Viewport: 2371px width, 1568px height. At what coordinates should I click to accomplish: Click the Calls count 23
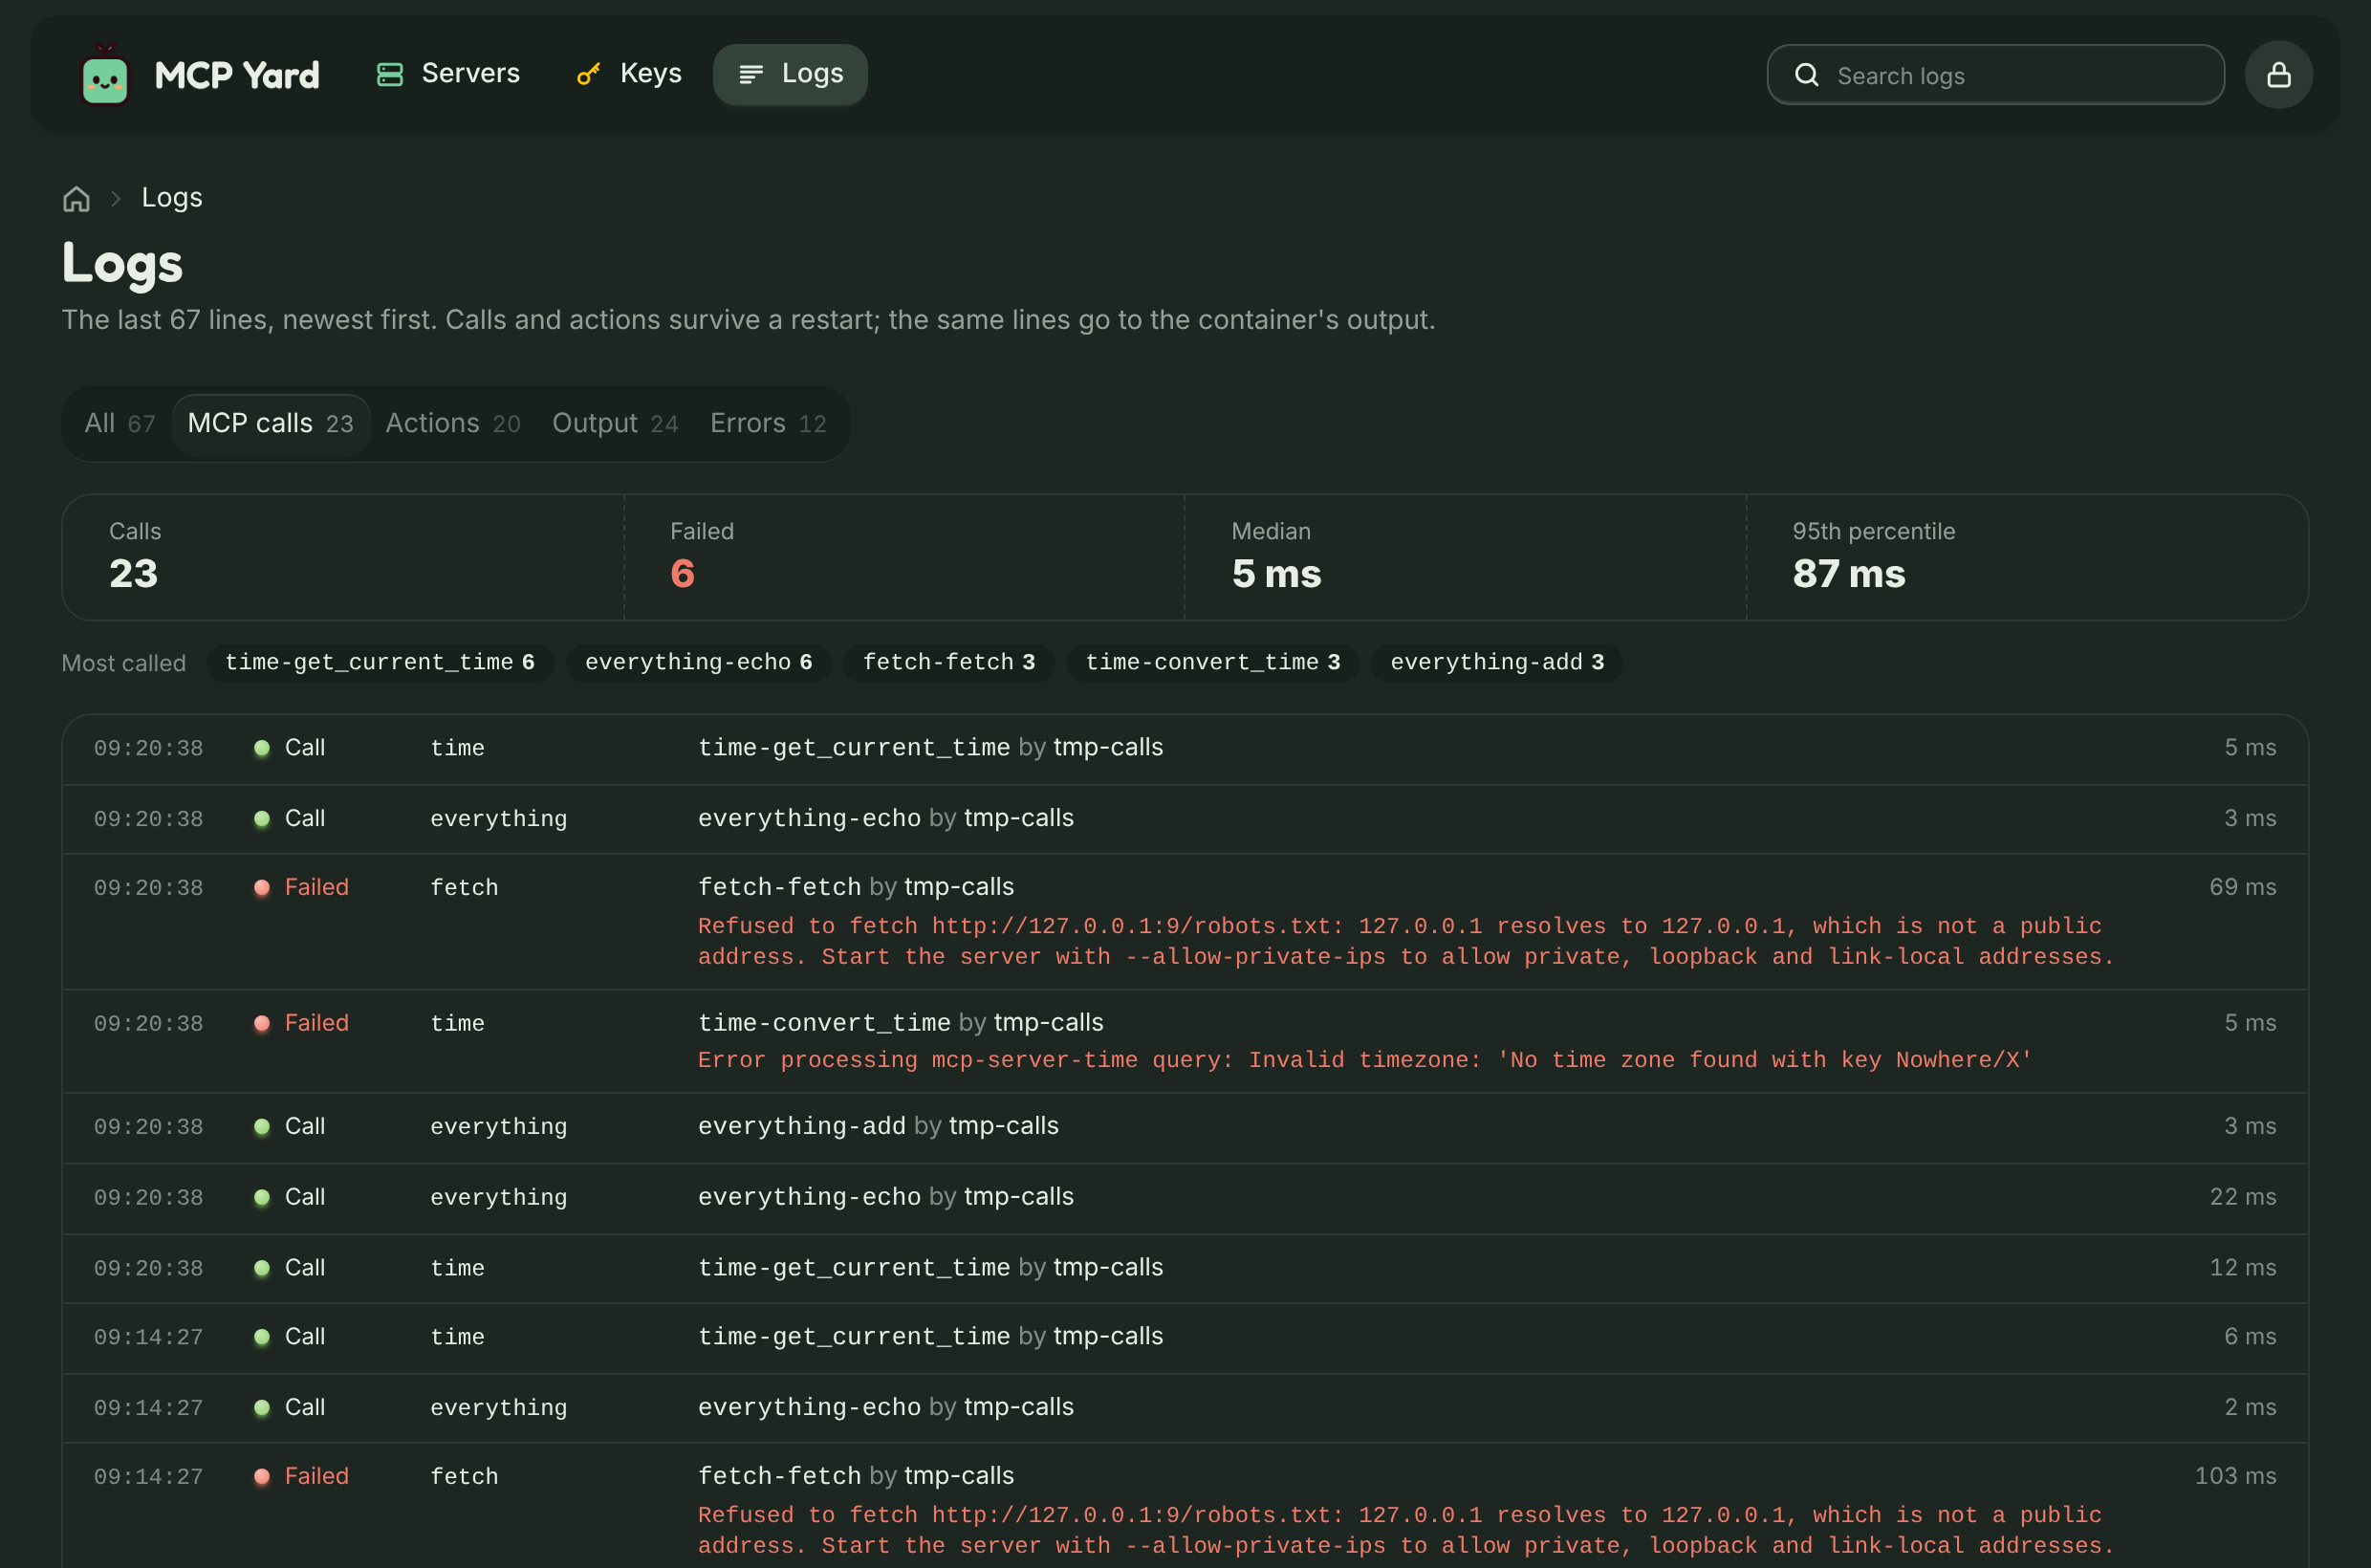133,574
